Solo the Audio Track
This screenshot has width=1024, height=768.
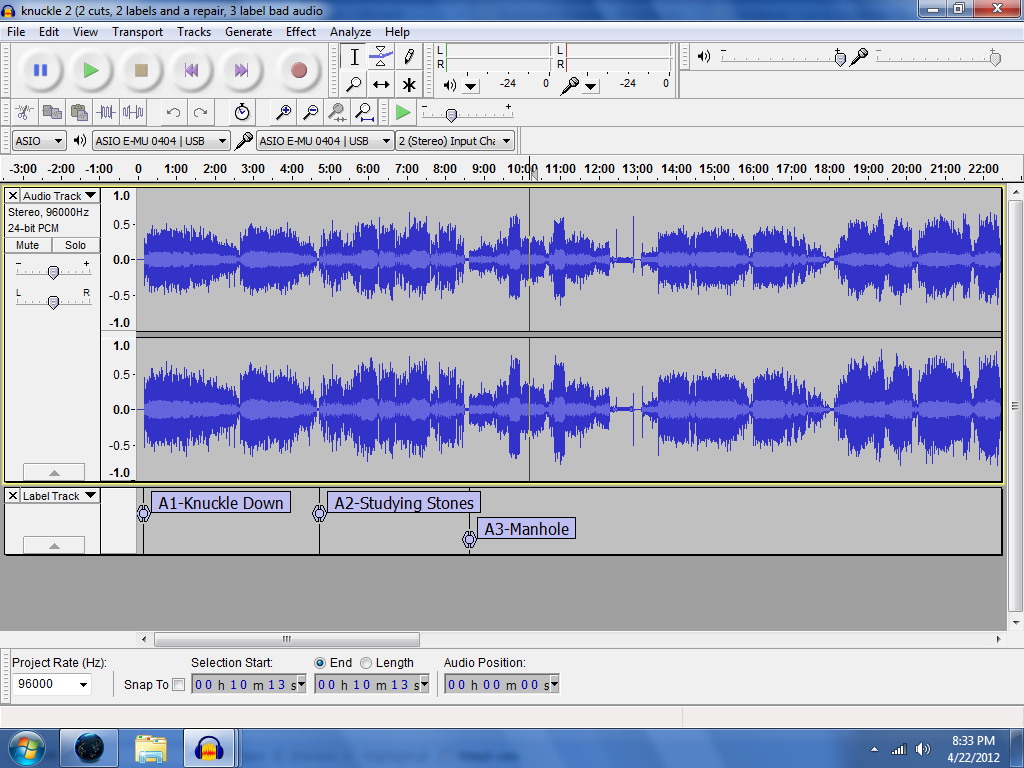pyautogui.click(x=75, y=245)
